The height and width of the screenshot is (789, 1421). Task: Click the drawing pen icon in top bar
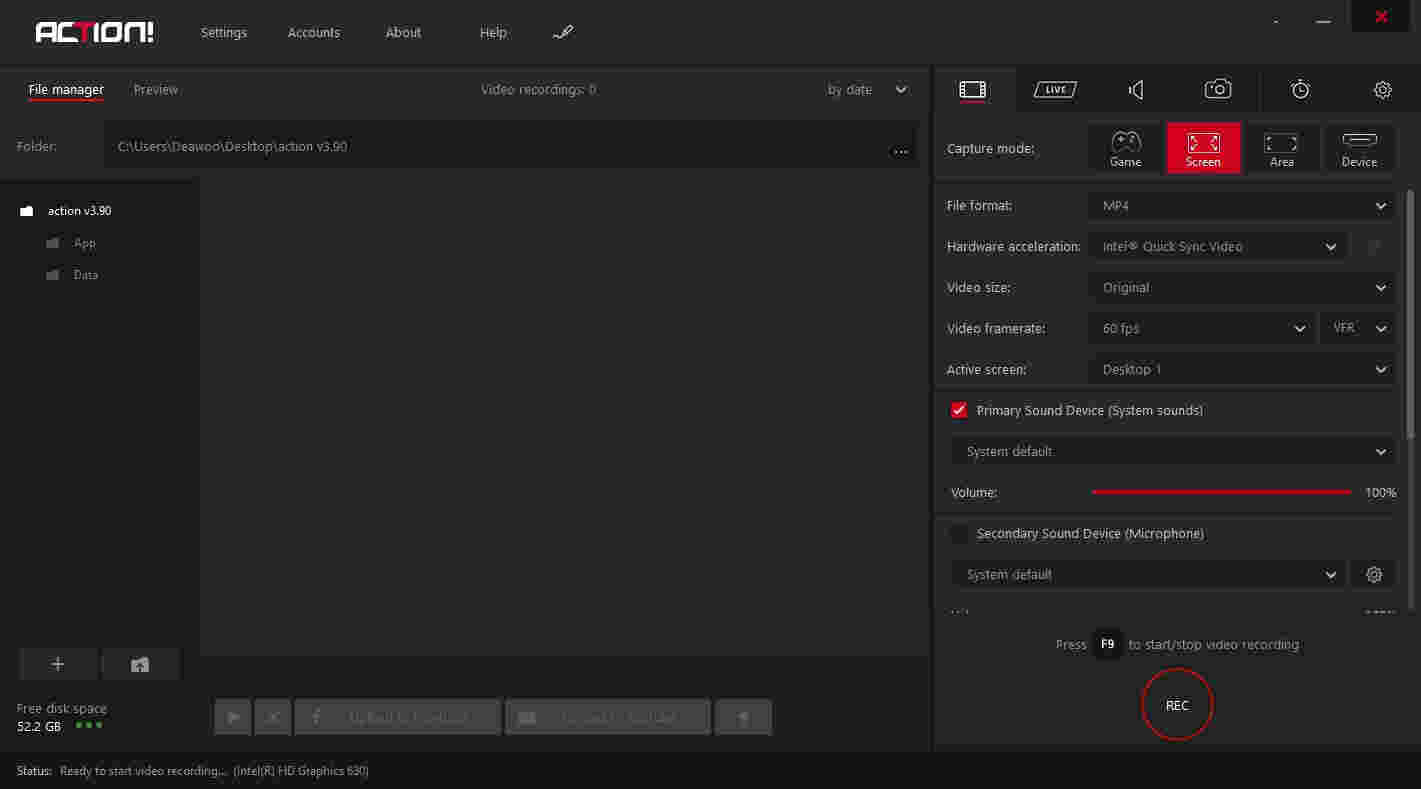(563, 33)
